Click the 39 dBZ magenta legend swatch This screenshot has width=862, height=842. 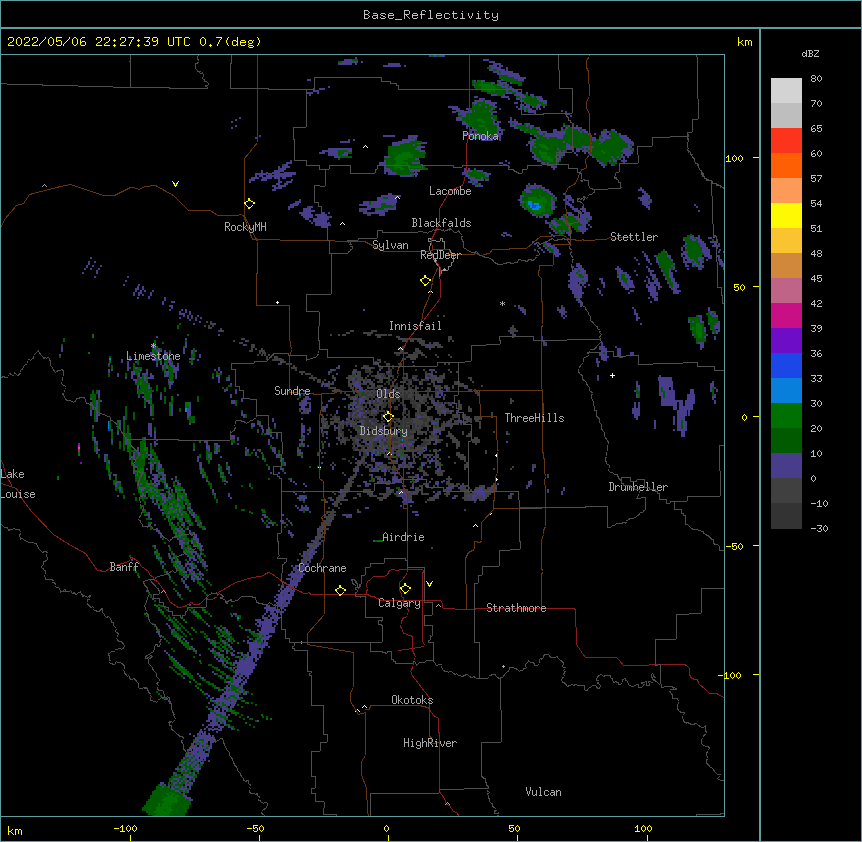[x=786, y=315]
